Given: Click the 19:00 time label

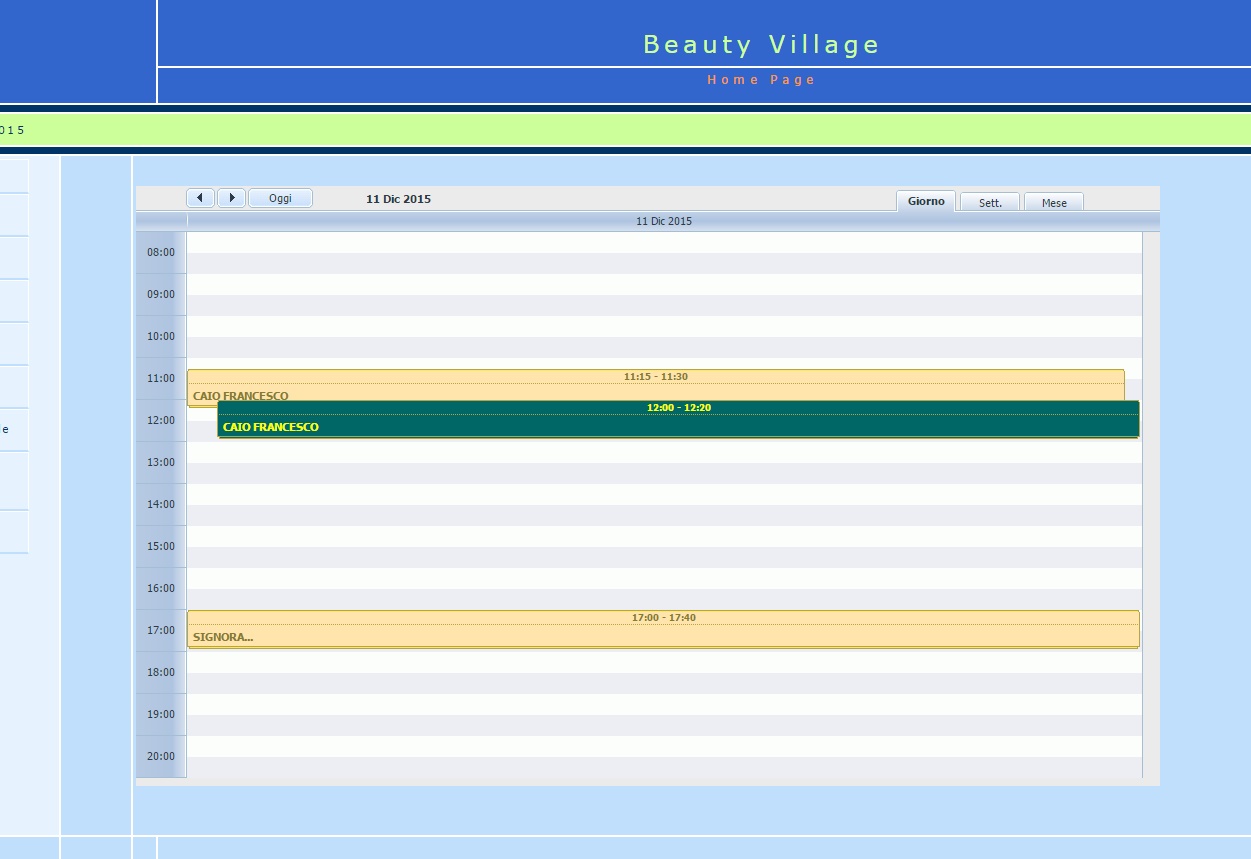Looking at the screenshot, I should [x=161, y=714].
